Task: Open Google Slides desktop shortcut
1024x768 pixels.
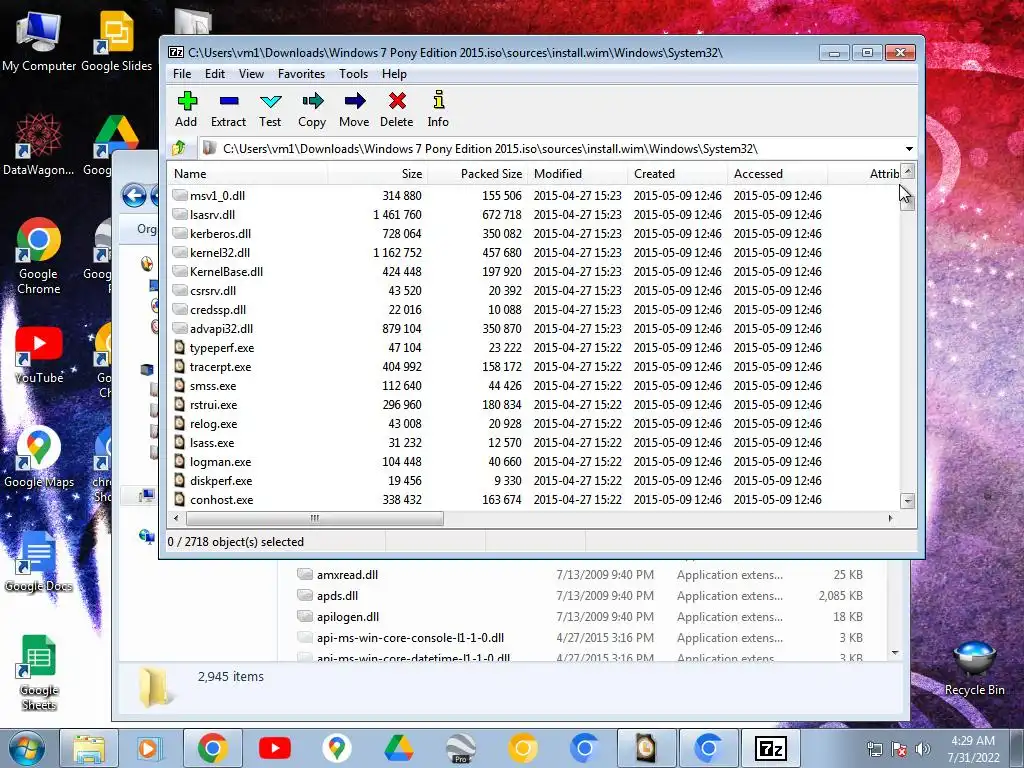Action: point(116,42)
